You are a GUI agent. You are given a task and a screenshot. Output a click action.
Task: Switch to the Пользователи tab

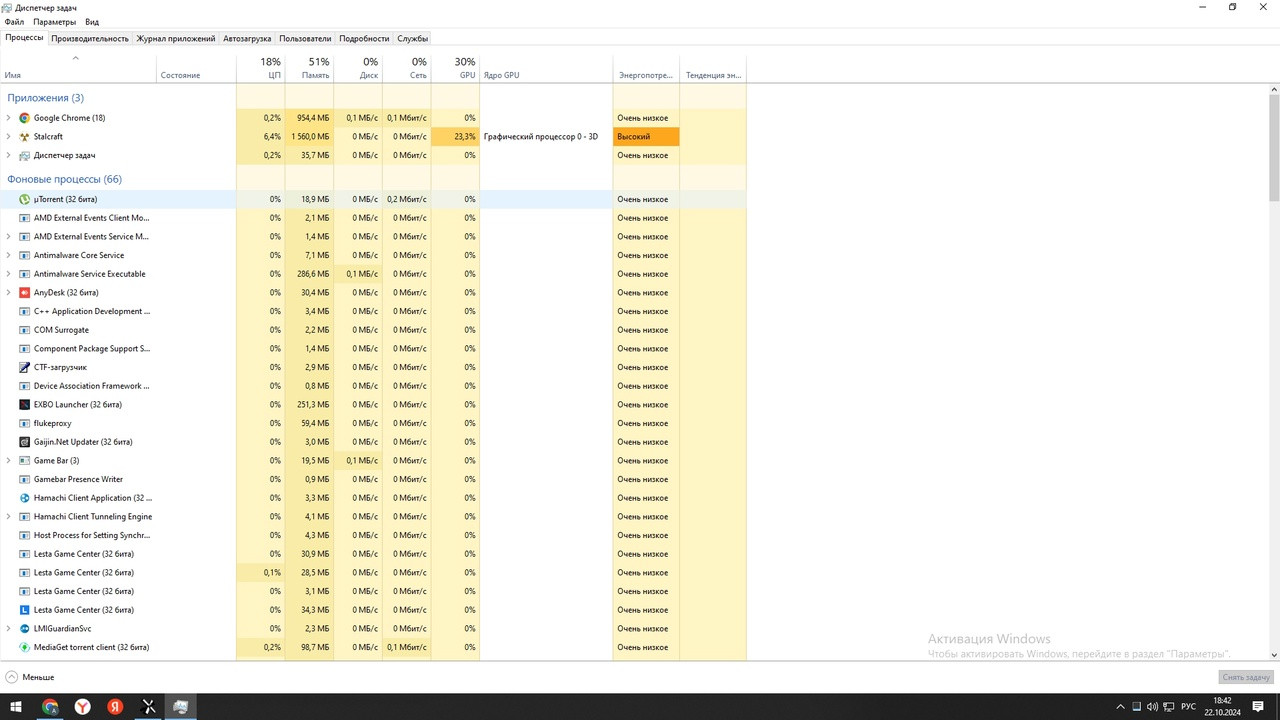(305, 38)
